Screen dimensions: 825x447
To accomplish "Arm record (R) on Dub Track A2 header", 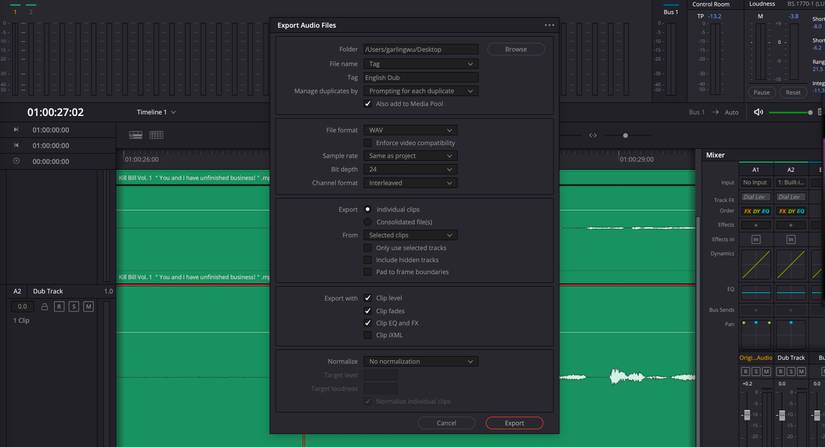I will [x=59, y=306].
